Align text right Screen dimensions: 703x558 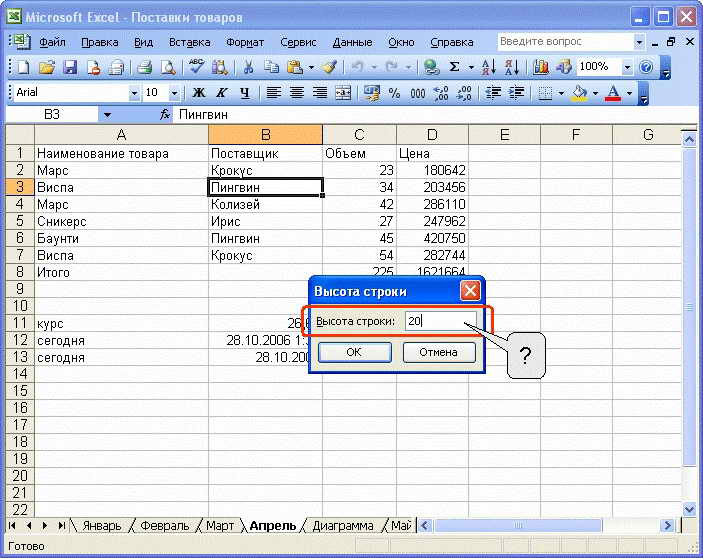pyautogui.click(x=320, y=93)
